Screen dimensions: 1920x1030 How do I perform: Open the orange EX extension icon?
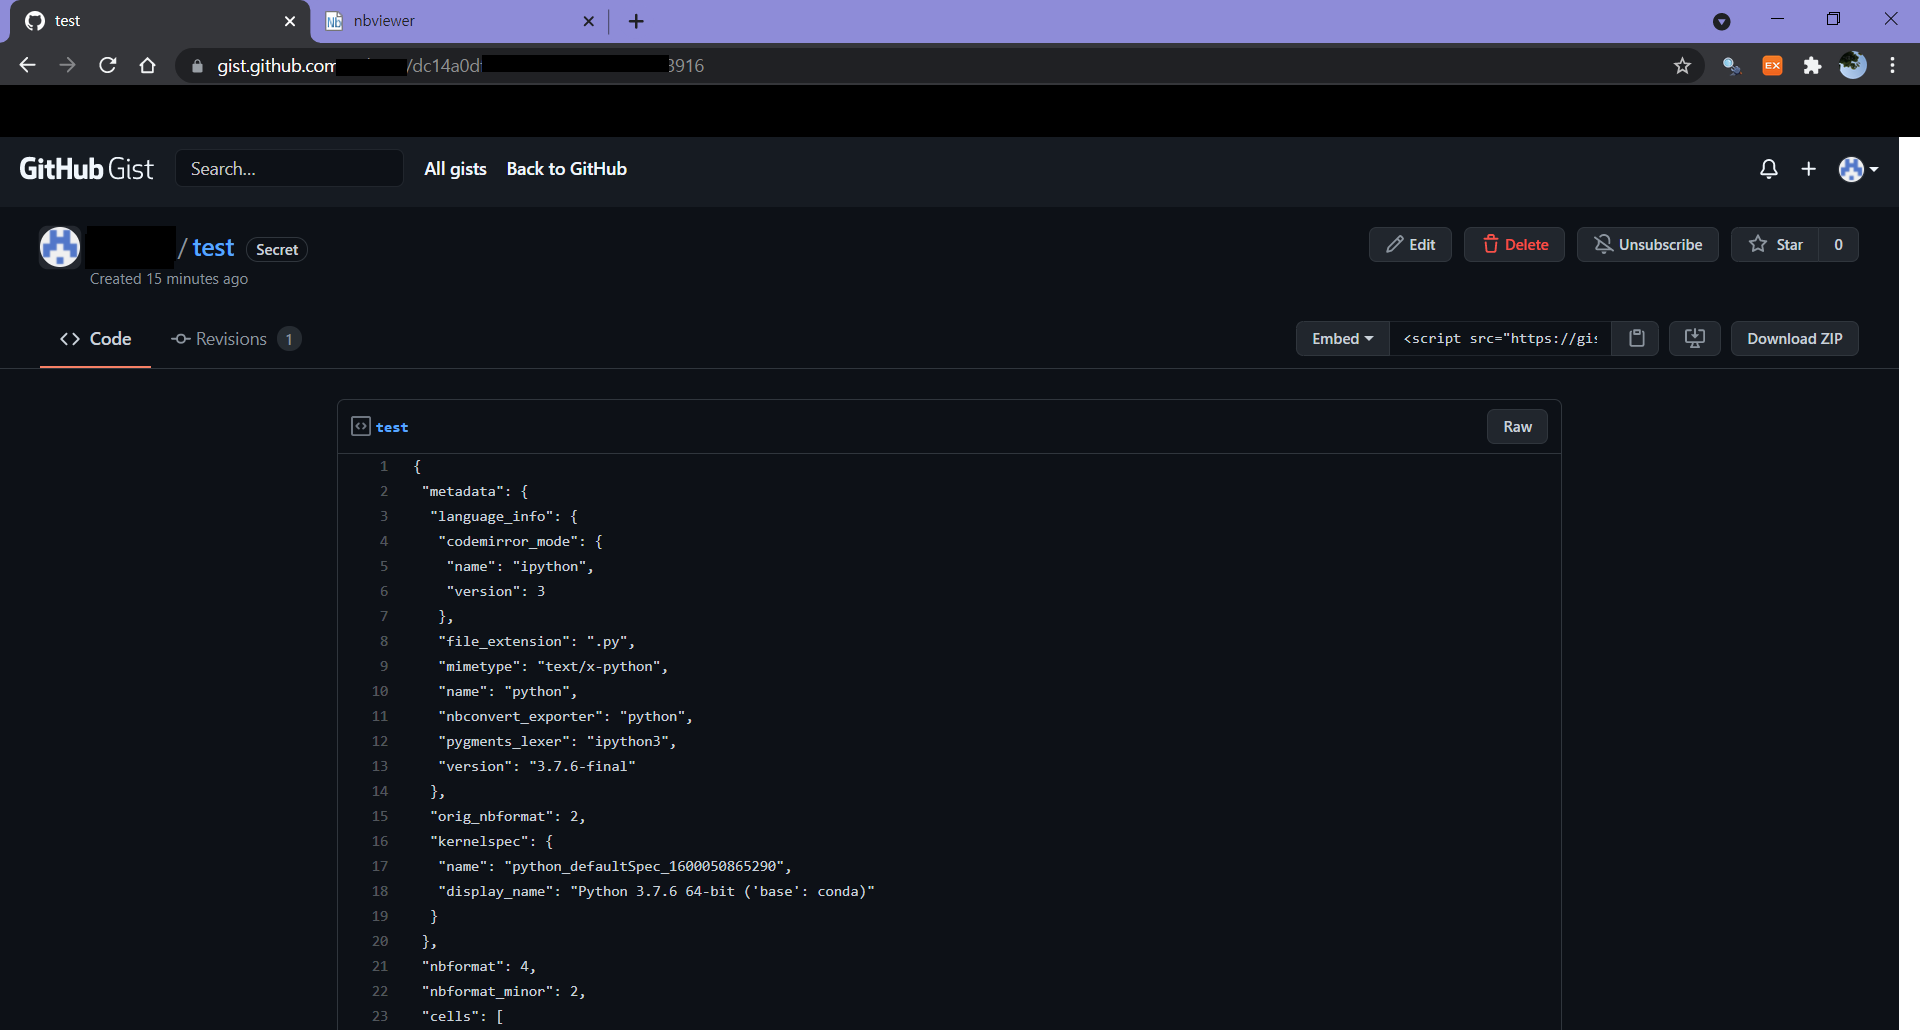(x=1772, y=65)
